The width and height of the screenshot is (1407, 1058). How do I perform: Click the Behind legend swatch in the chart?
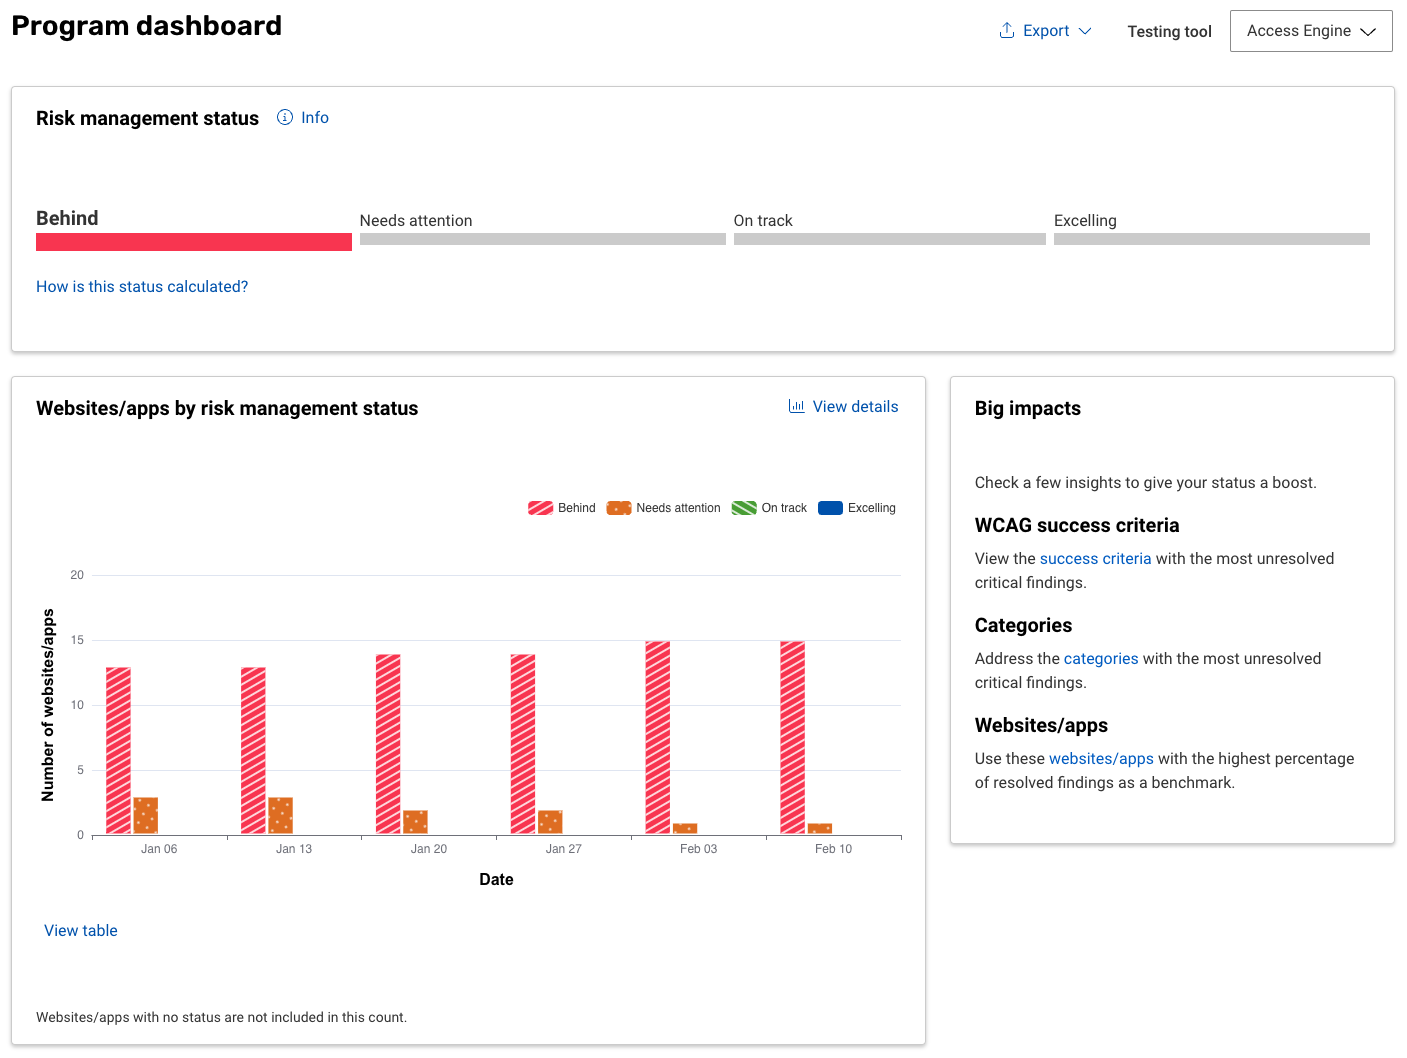(540, 508)
